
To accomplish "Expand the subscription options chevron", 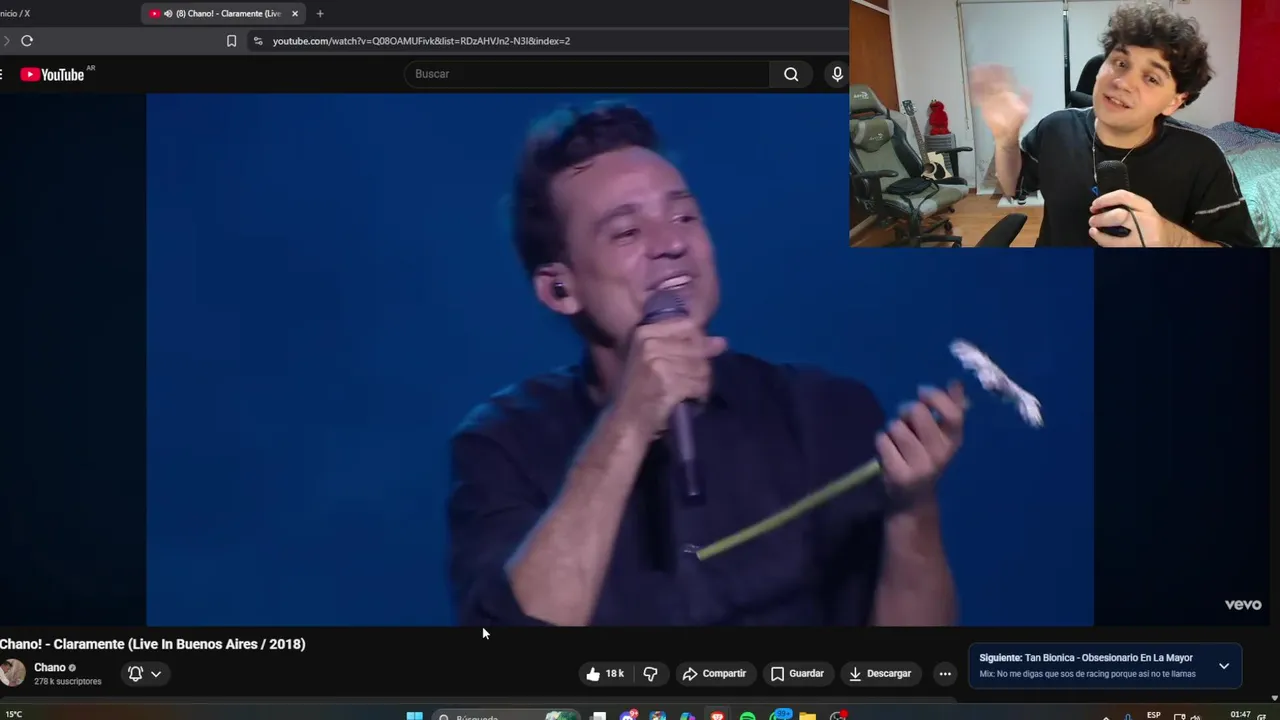I will (156, 674).
